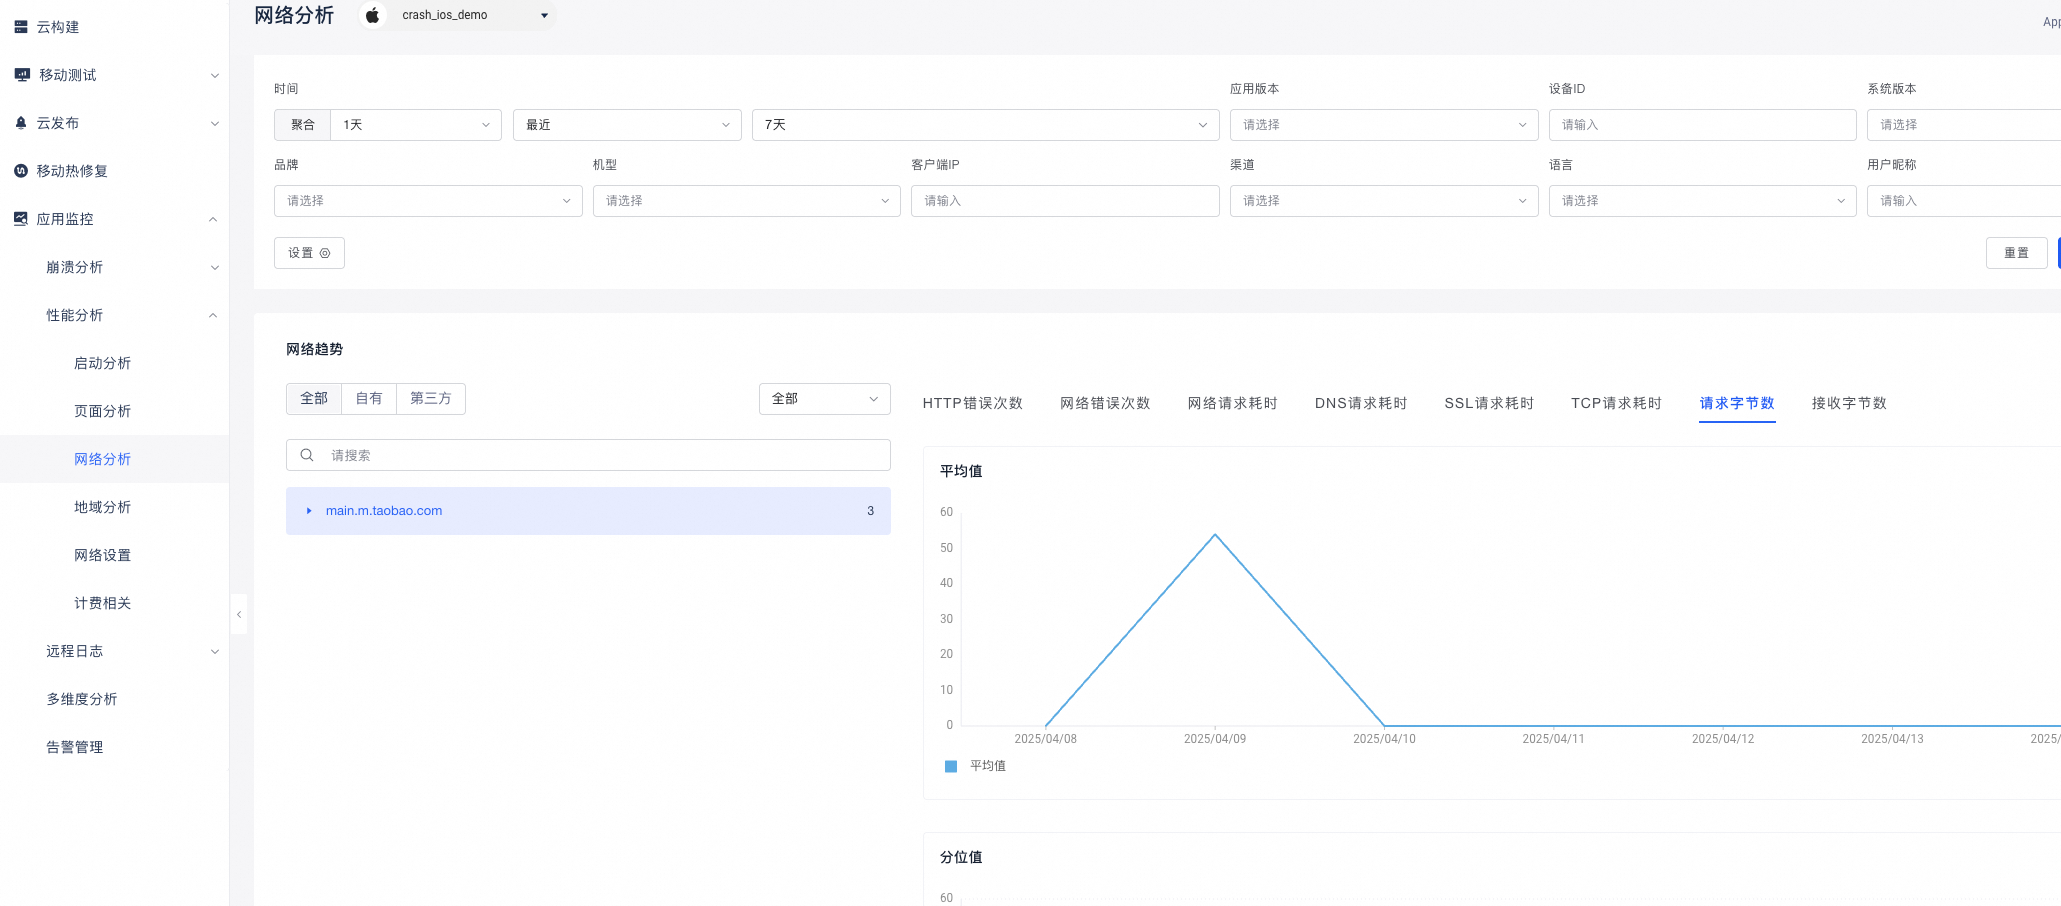Viewport: 2061px width, 906px height.
Task: Open 计费相关 in the sidebar
Action: click(102, 603)
